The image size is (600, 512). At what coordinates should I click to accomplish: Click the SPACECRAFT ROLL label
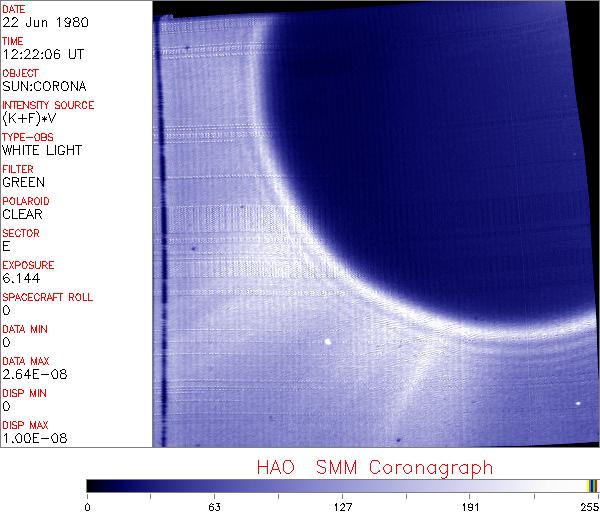tap(48, 297)
